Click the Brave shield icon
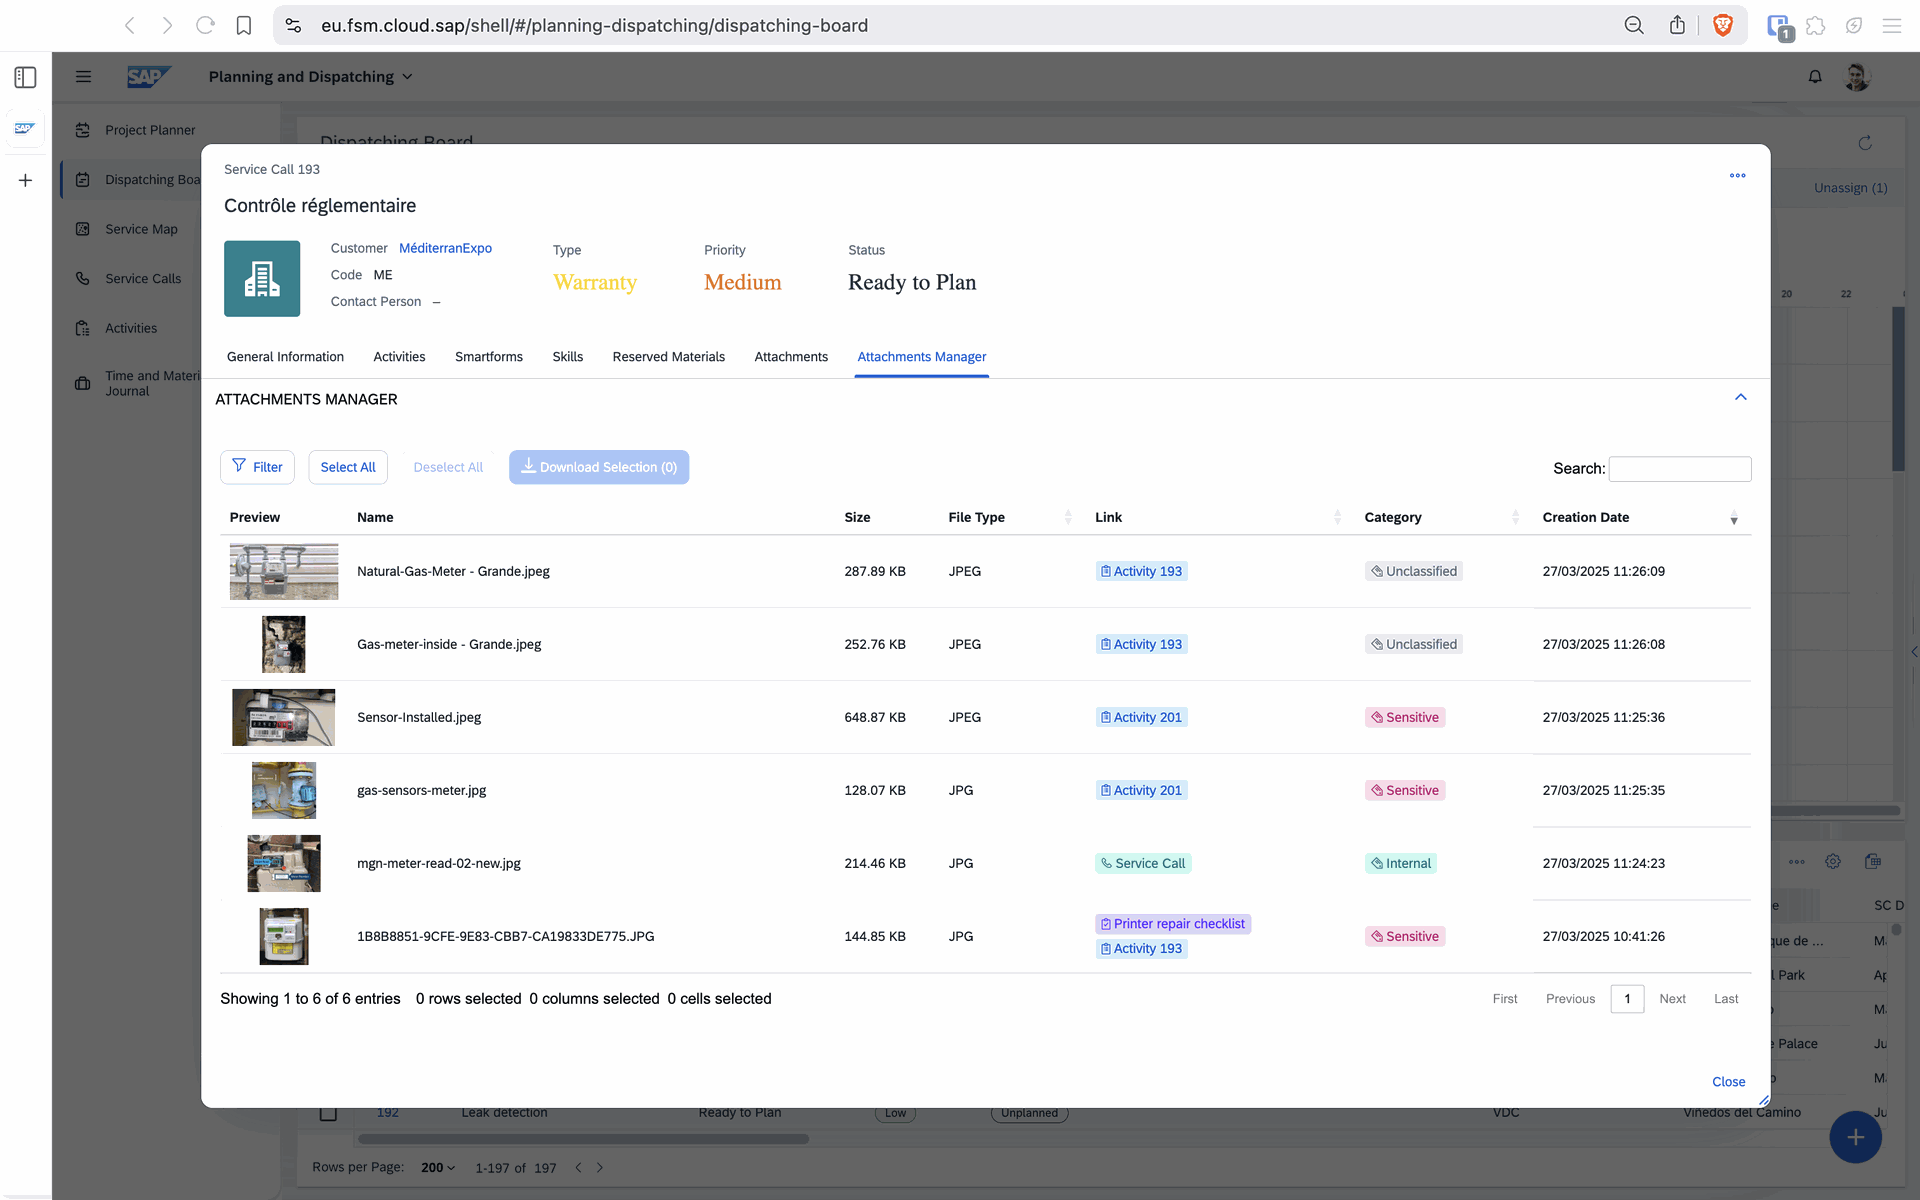1920x1200 pixels. click(x=1722, y=25)
